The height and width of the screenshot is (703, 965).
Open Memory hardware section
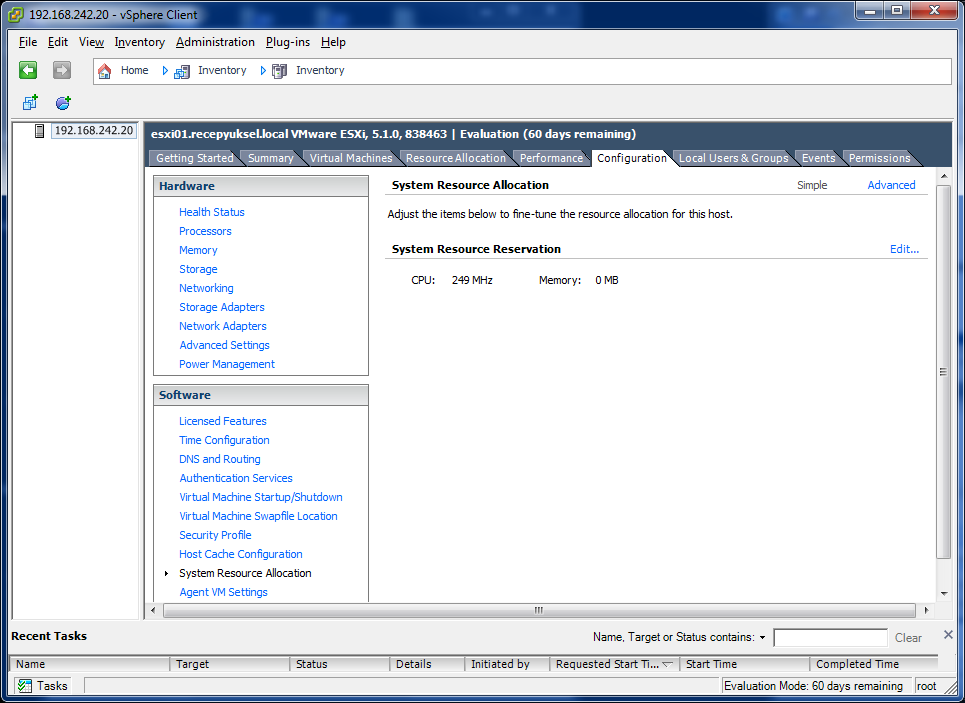(198, 250)
